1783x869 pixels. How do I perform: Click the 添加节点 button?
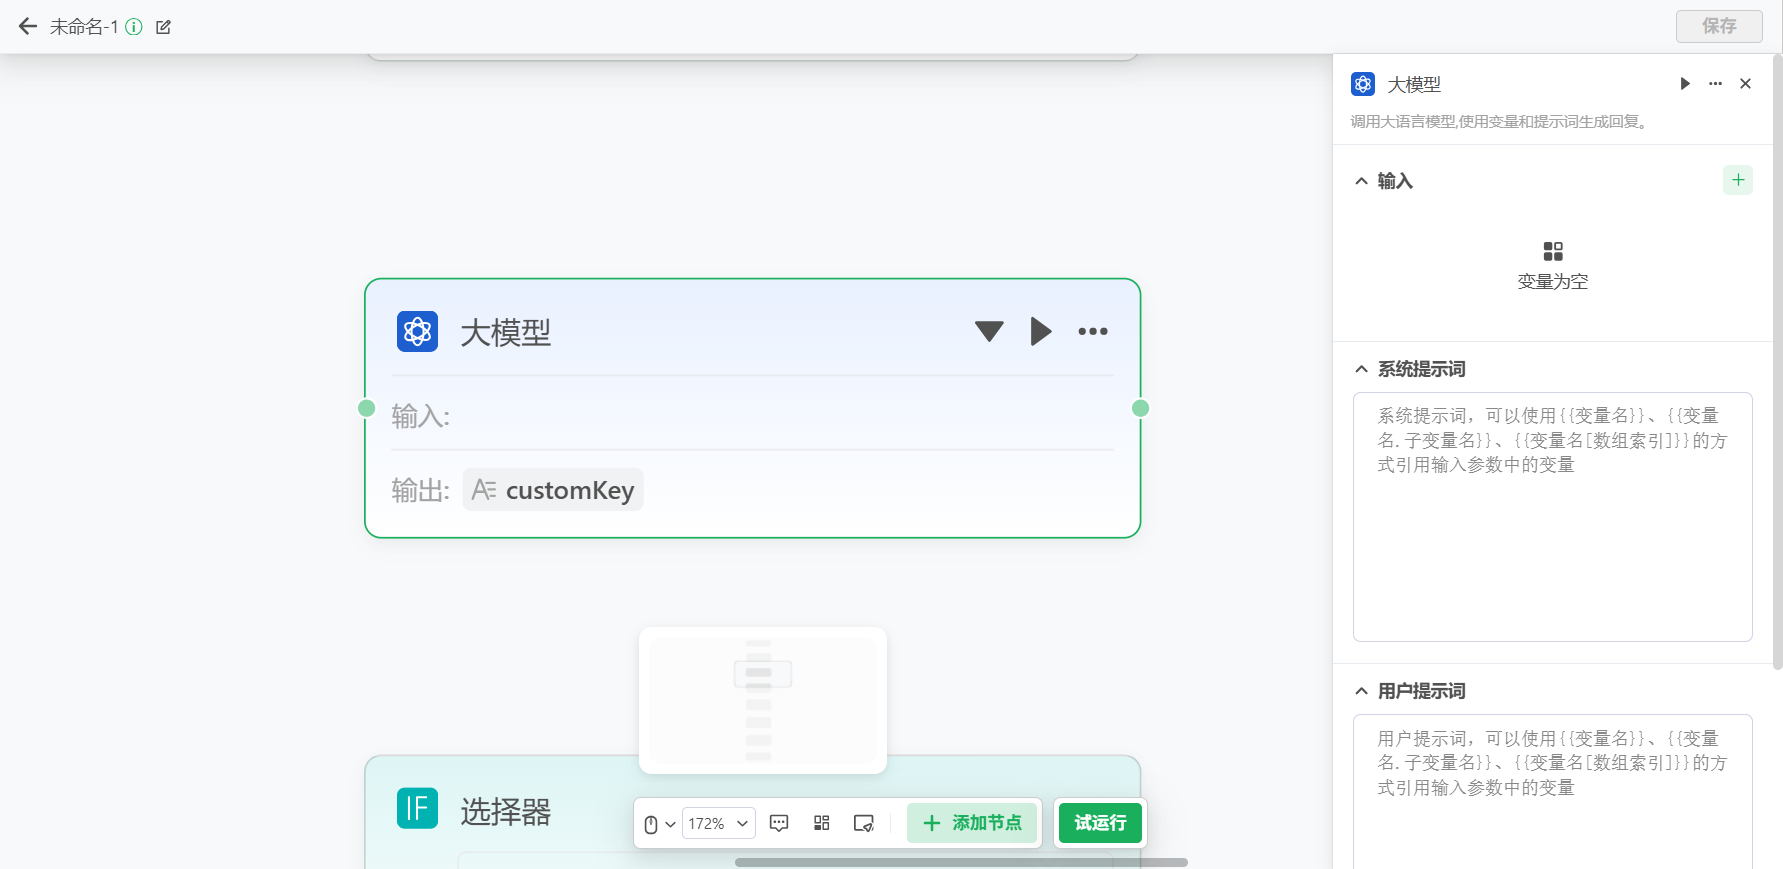[972, 823]
